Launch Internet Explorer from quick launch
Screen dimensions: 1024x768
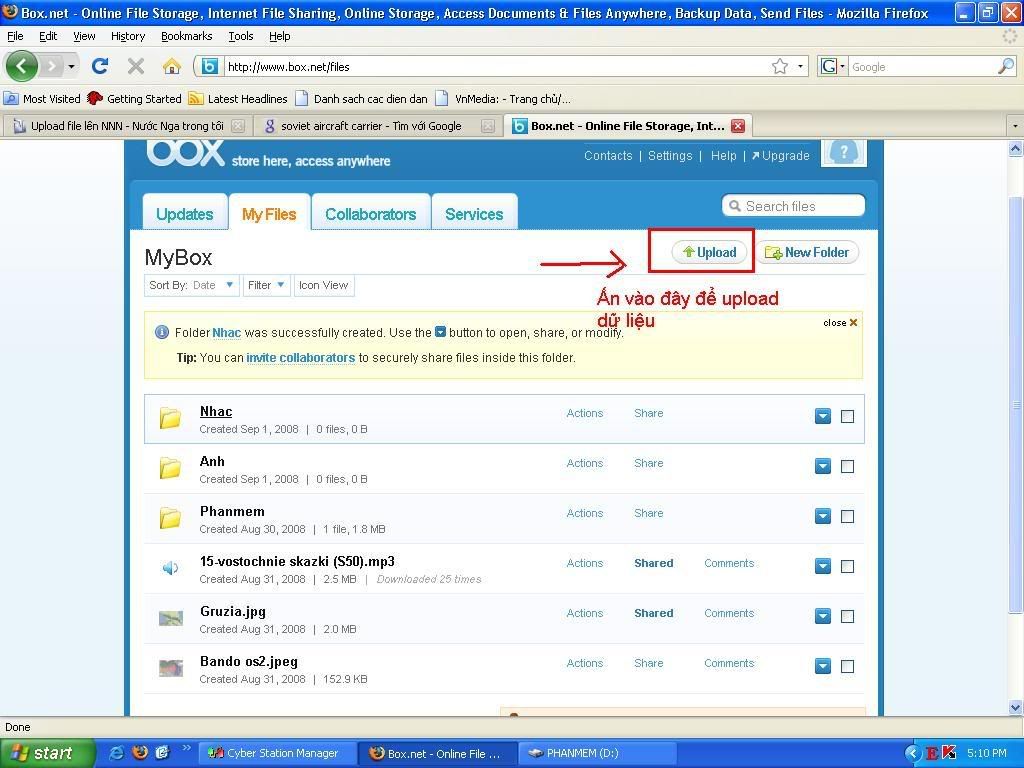tap(117, 753)
